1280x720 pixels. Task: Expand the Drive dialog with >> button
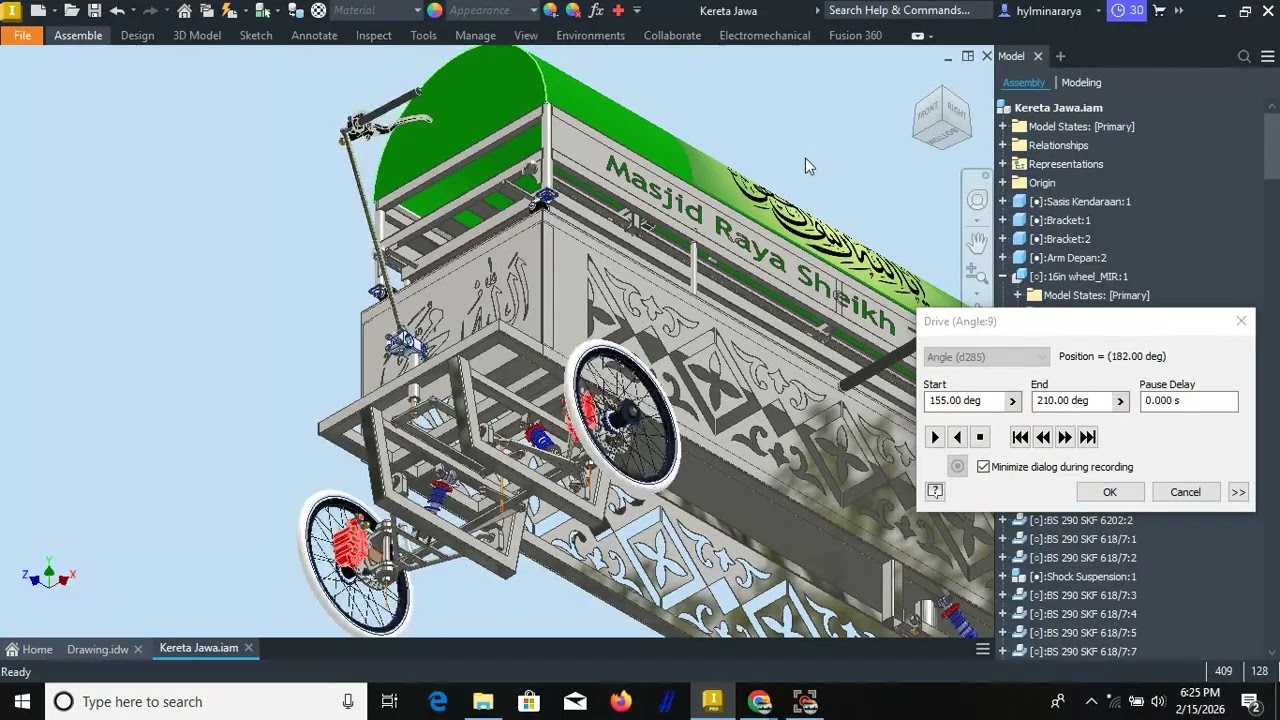point(1238,492)
